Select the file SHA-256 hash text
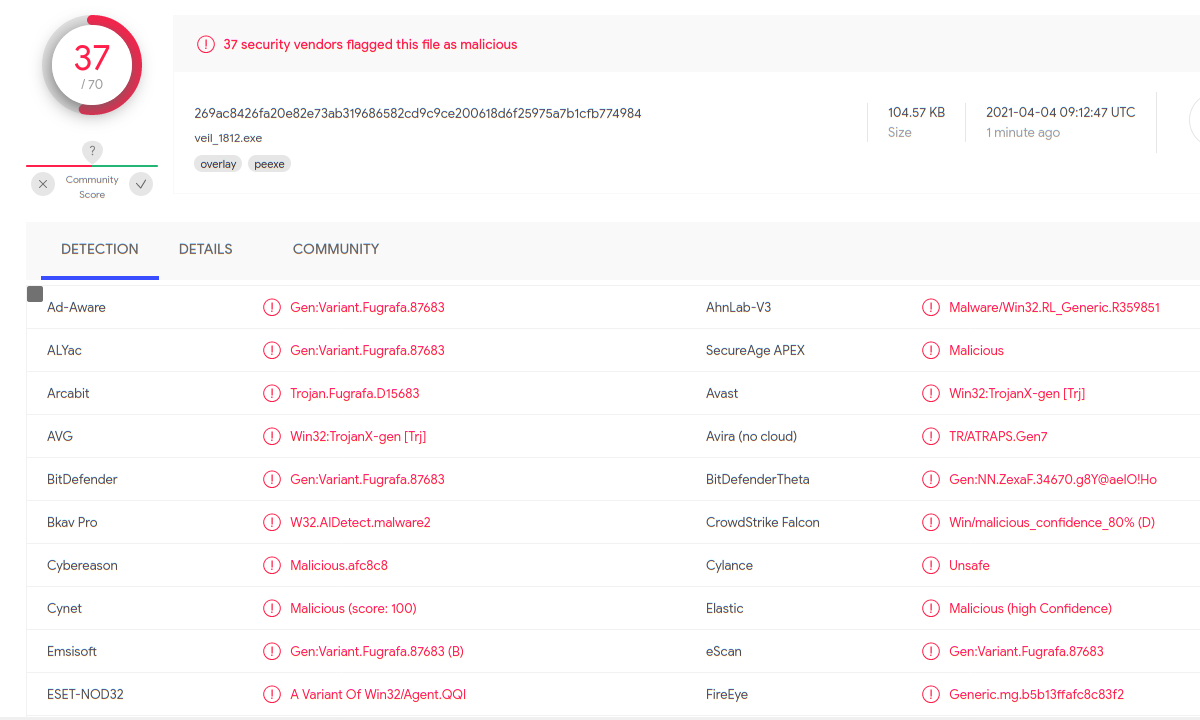This screenshot has height=720, width=1200. pyautogui.click(x=418, y=113)
